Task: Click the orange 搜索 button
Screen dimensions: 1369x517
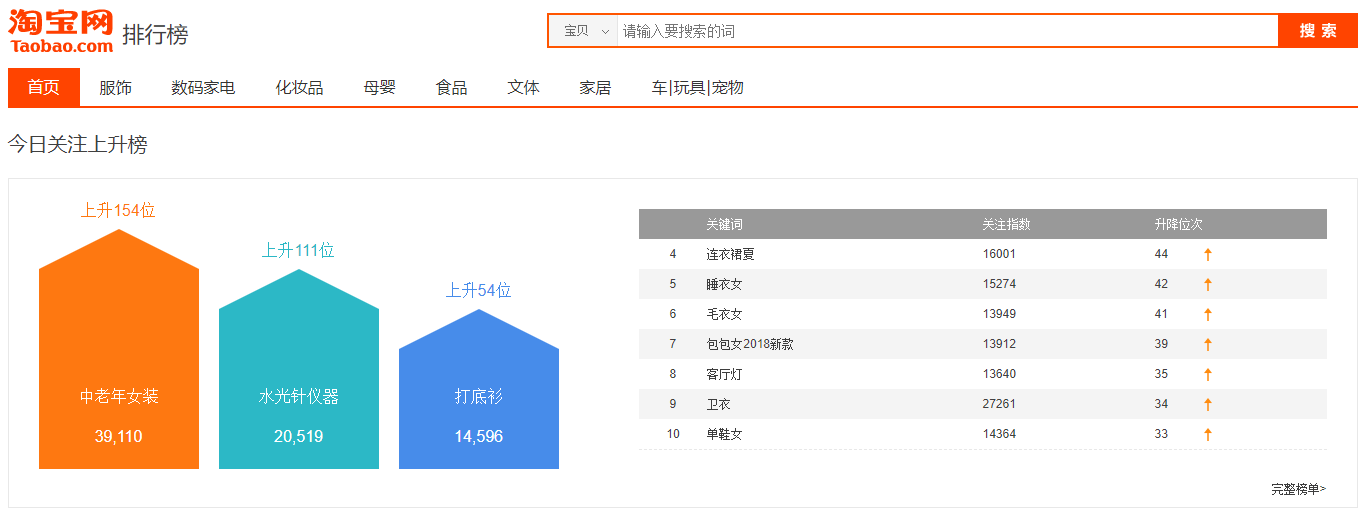Action: pos(1318,31)
